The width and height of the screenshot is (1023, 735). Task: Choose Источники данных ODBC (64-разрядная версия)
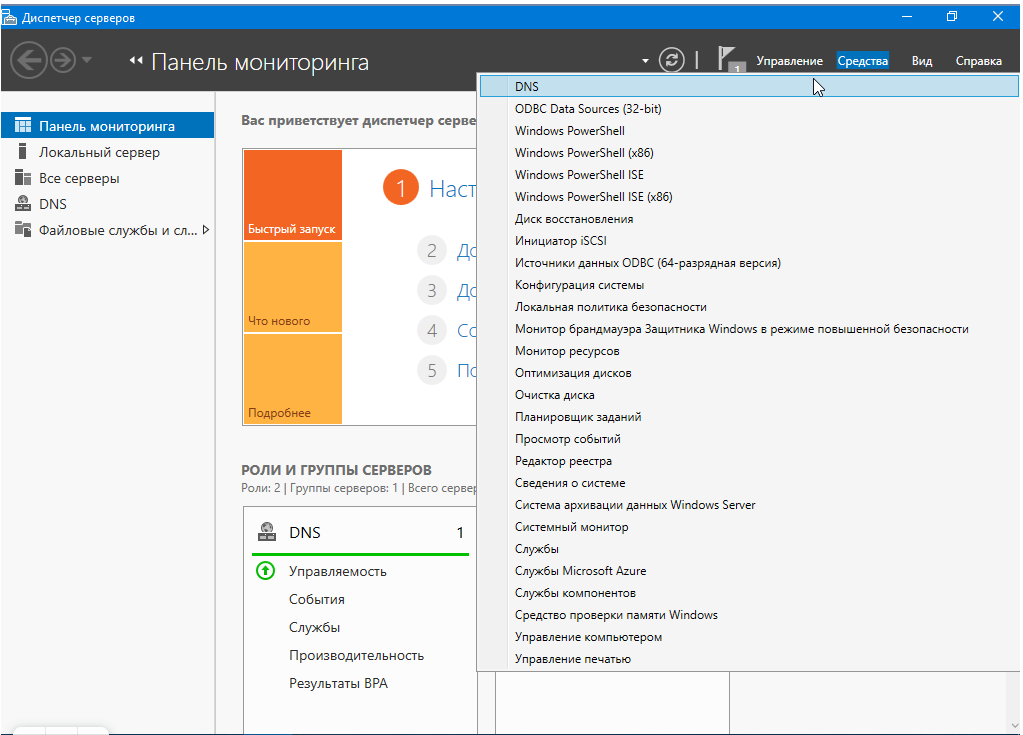(x=749, y=263)
